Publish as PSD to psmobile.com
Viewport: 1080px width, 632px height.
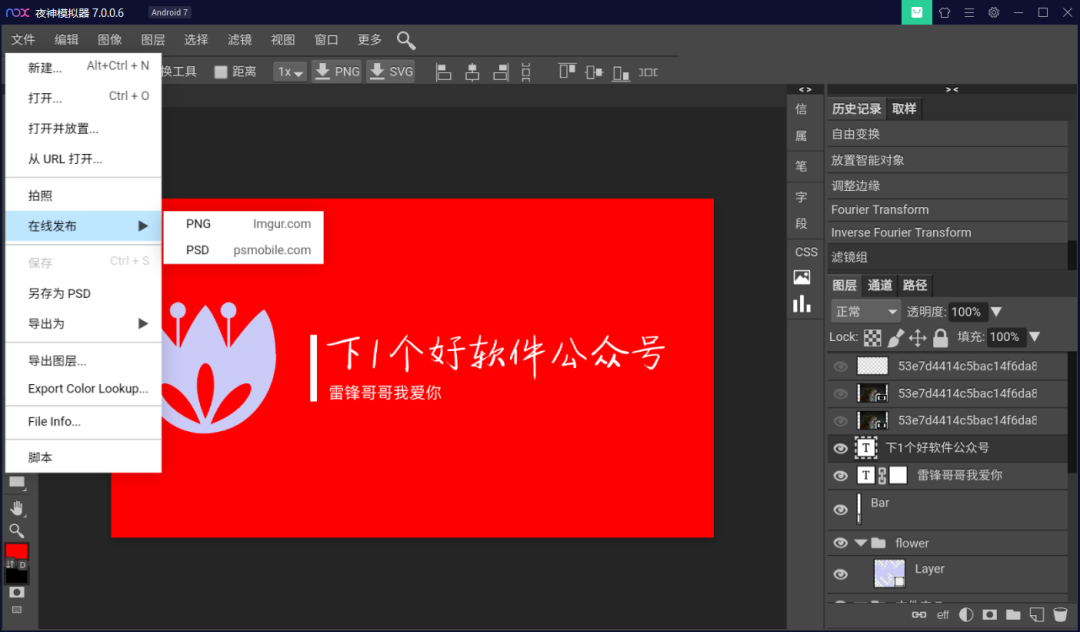click(243, 250)
